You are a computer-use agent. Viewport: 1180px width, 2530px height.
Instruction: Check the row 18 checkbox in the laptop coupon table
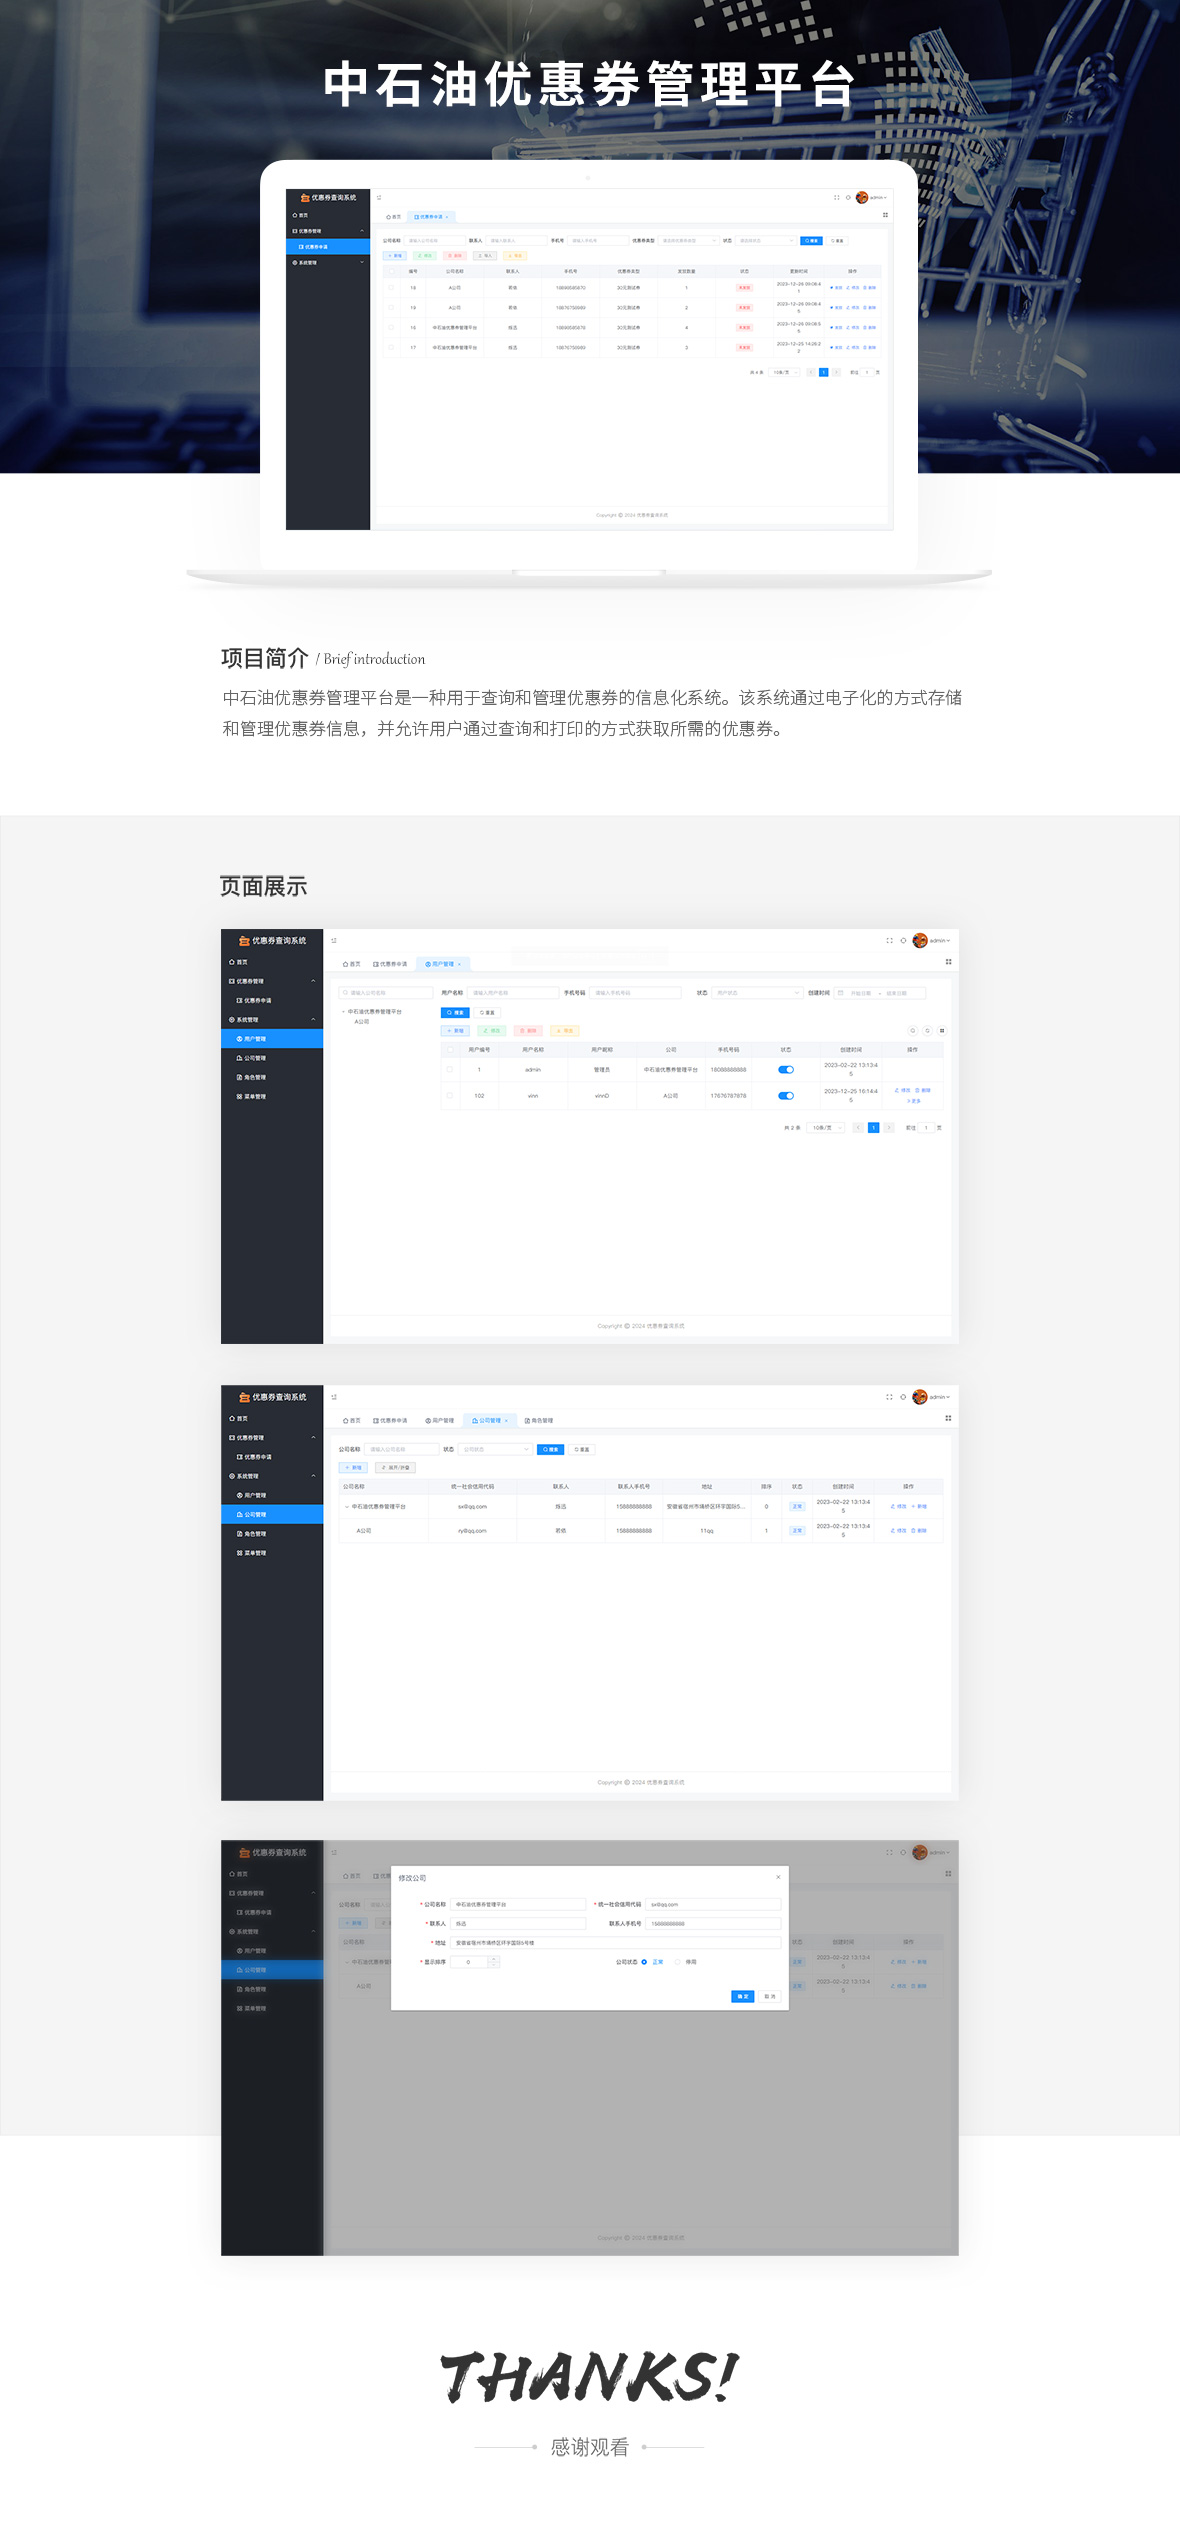(391, 287)
